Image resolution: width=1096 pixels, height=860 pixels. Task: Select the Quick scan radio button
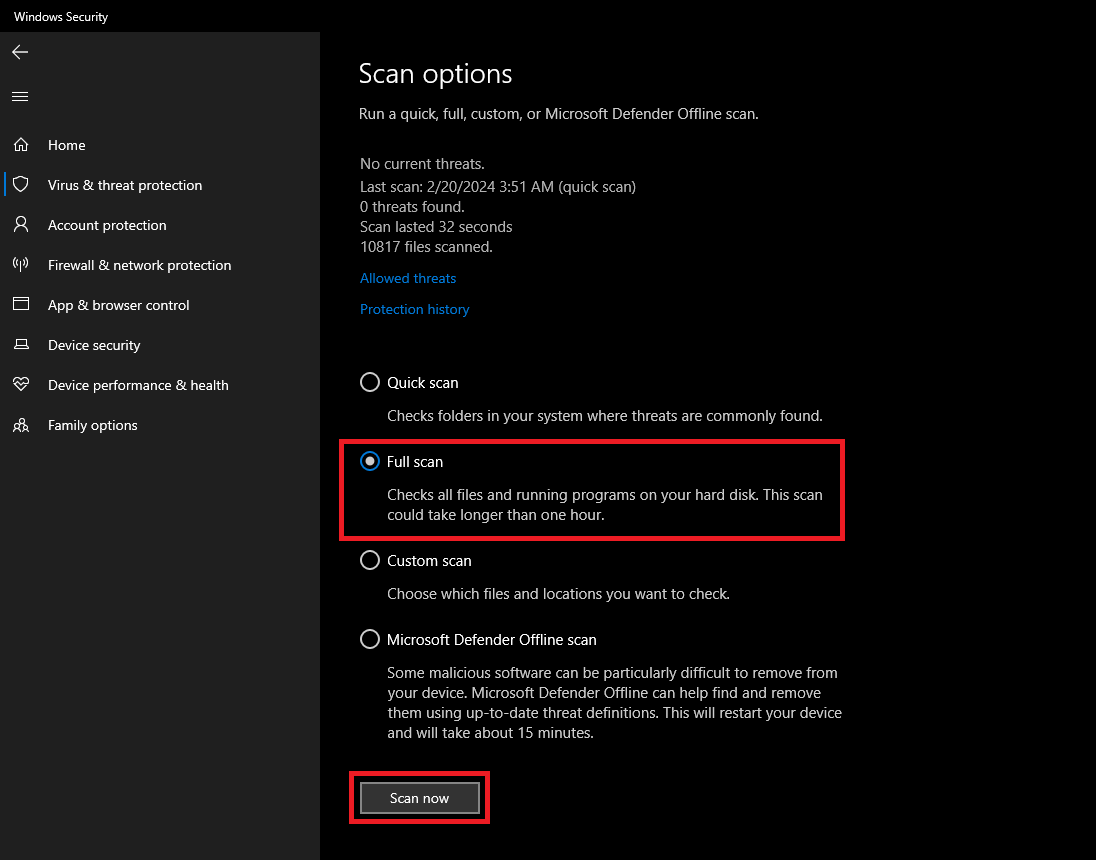[369, 382]
